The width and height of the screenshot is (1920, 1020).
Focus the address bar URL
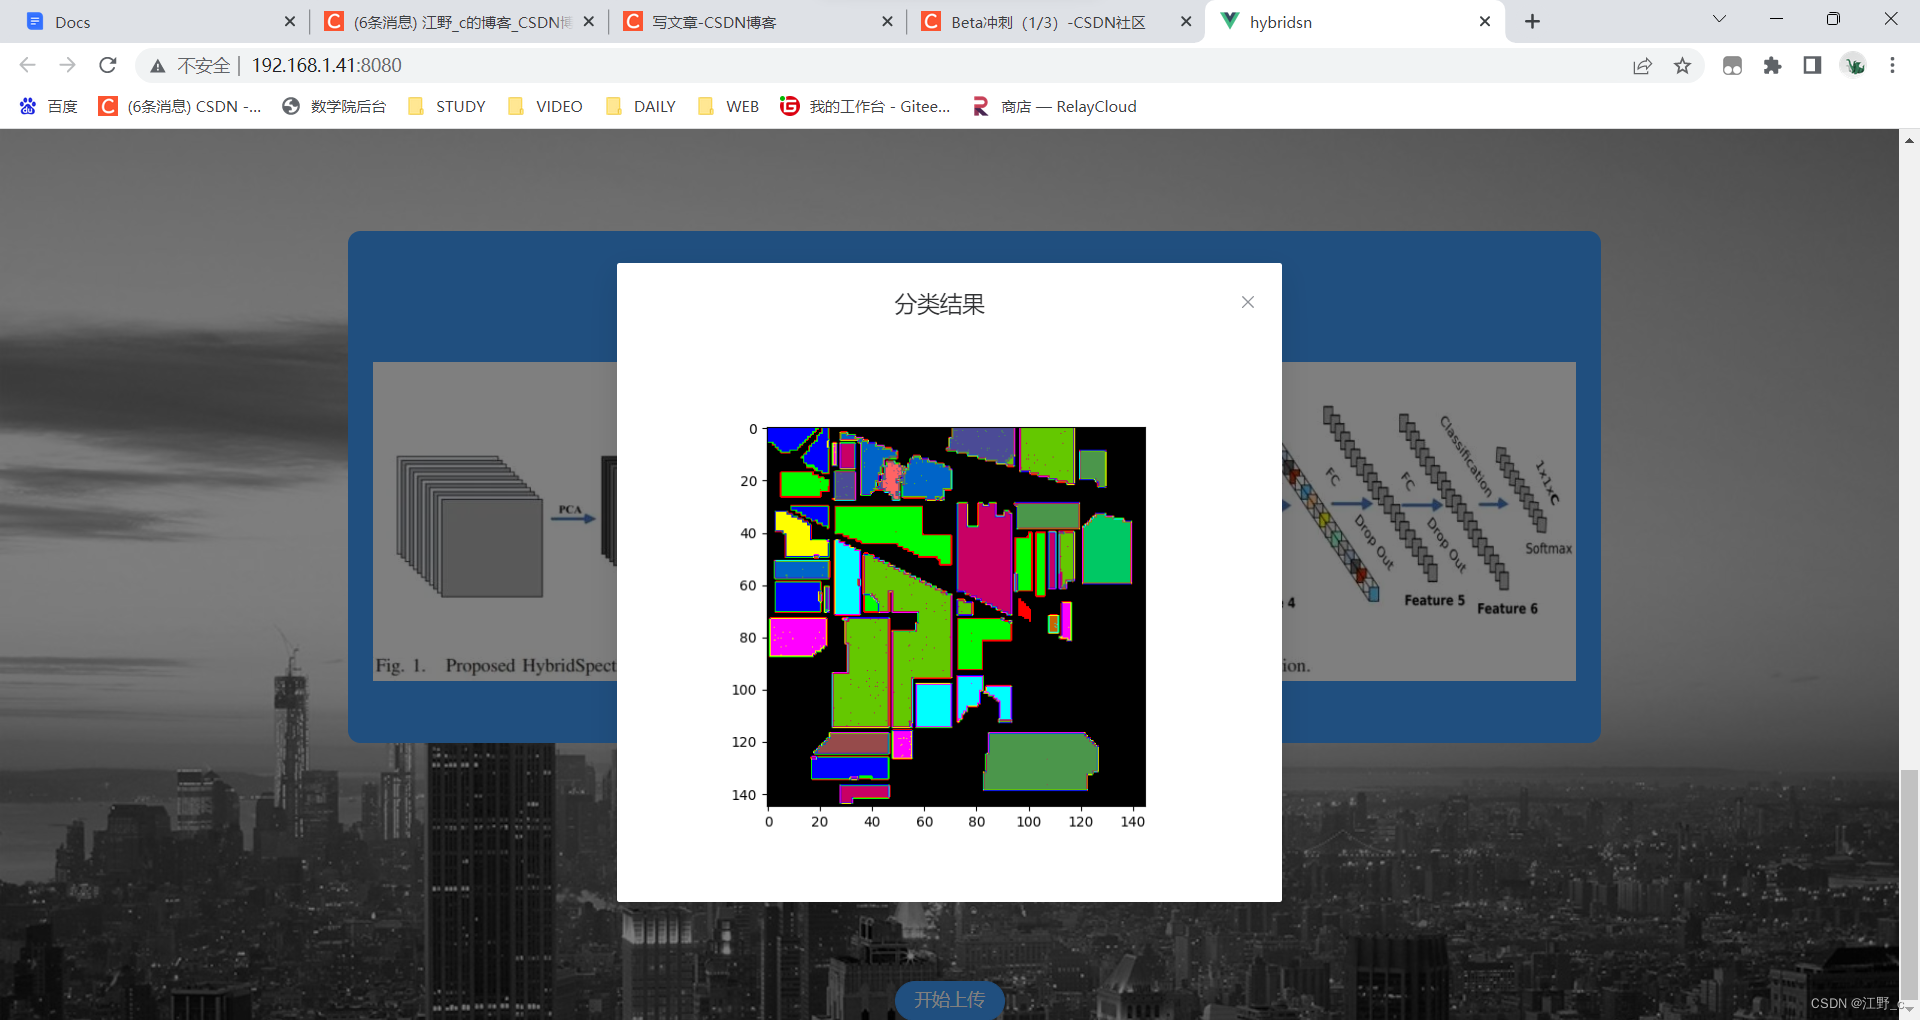[327, 65]
